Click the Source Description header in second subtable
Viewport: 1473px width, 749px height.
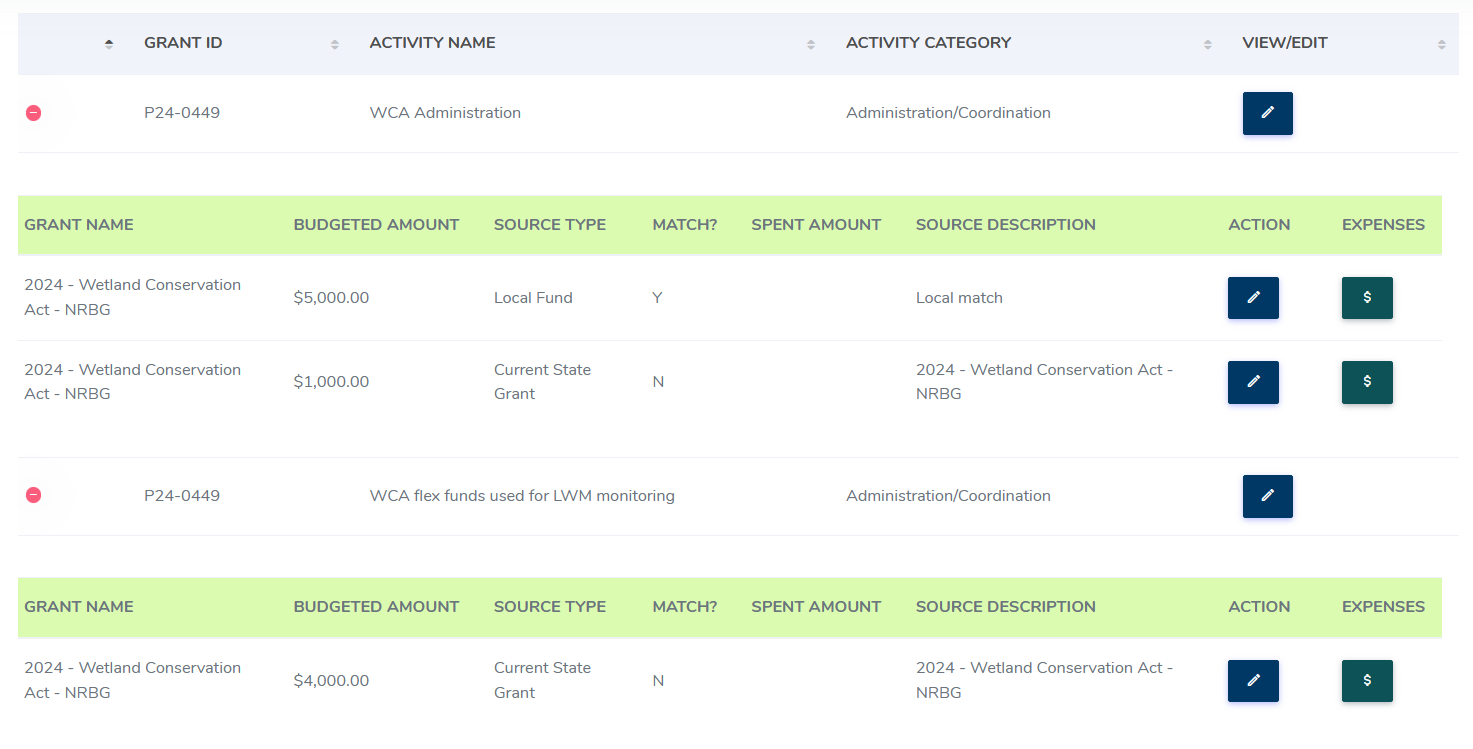click(1005, 607)
